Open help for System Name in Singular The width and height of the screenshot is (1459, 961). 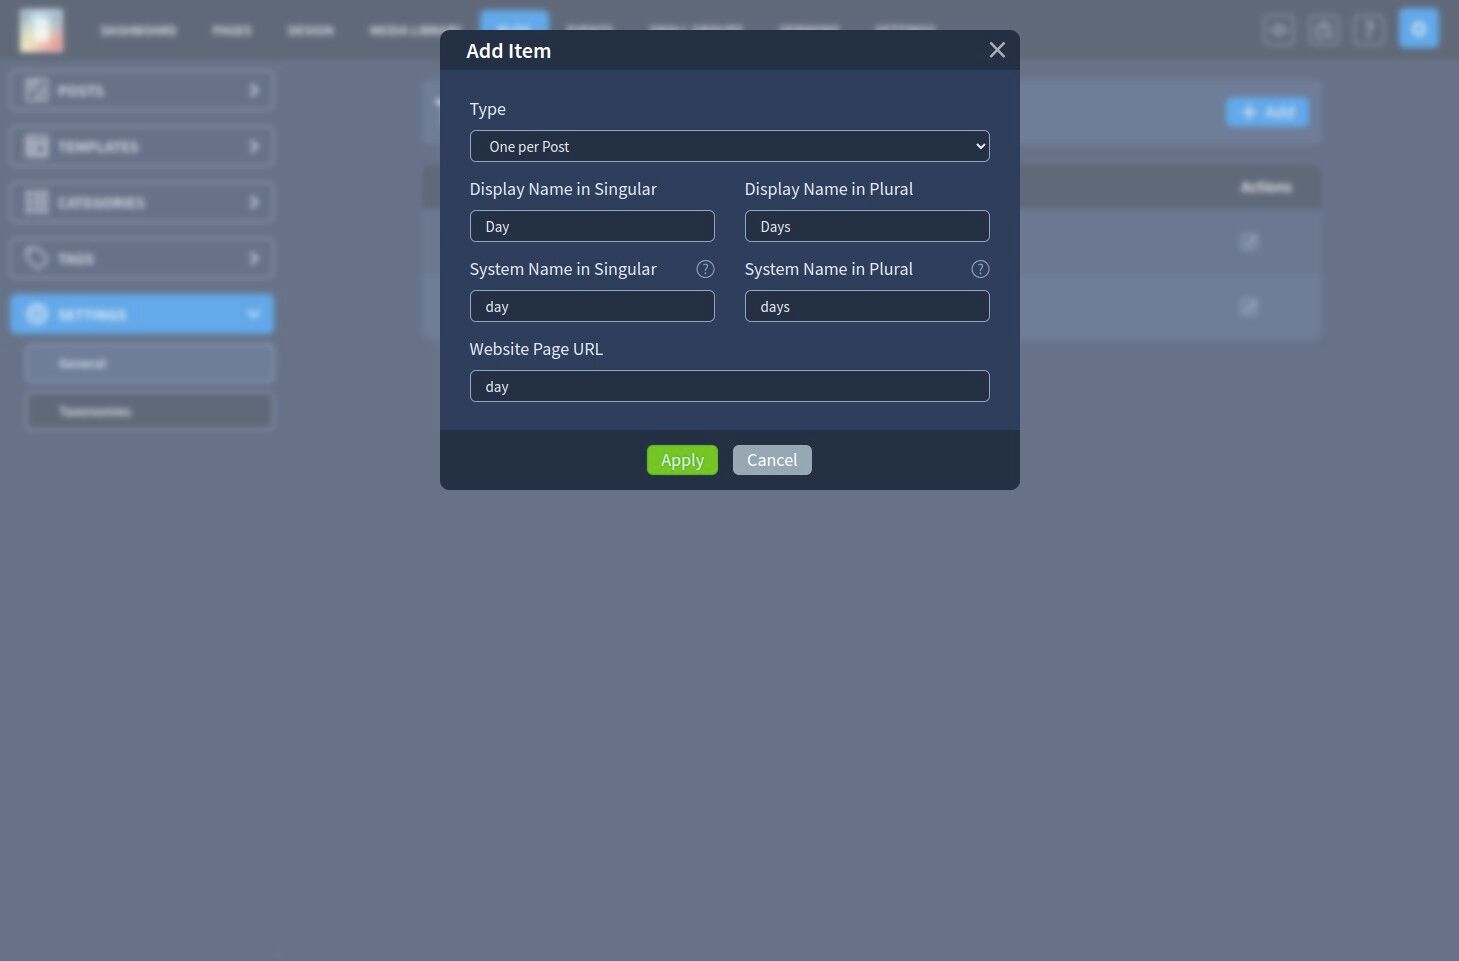click(705, 269)
